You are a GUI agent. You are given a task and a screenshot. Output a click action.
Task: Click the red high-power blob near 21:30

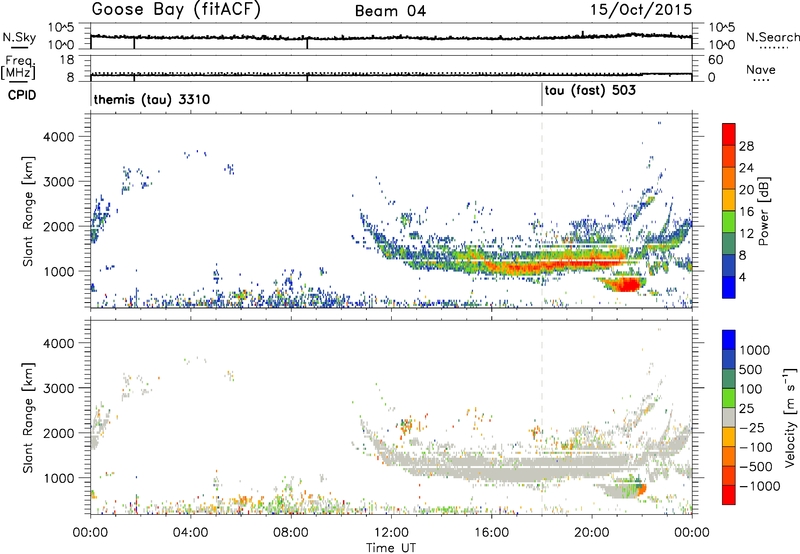click(627, 284)
